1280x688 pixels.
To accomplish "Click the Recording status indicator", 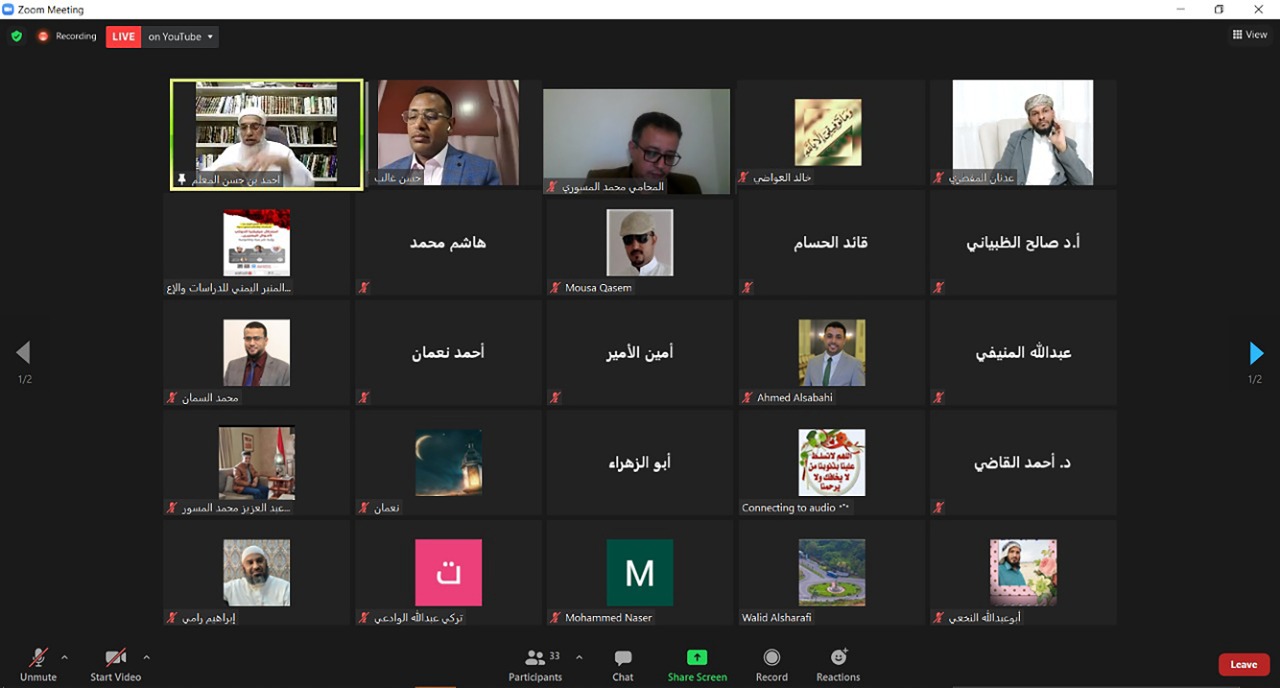I will tap(68, 37).
